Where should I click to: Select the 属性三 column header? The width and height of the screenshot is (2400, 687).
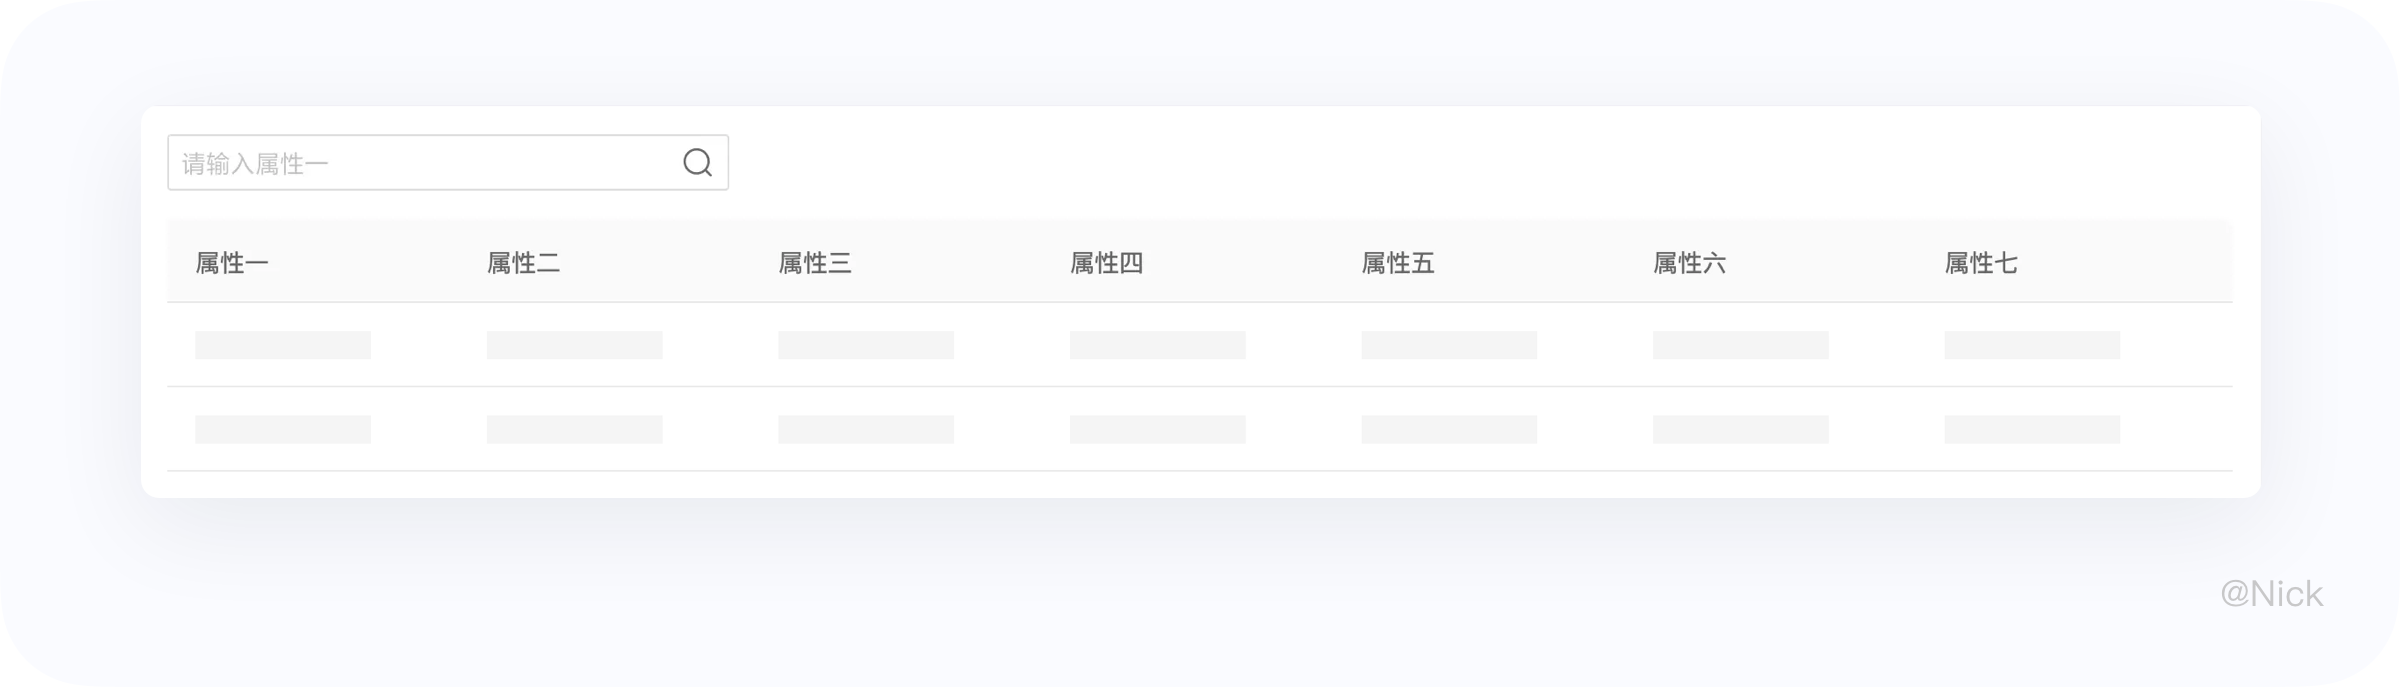pyautogui.click(x=815, y=263)
